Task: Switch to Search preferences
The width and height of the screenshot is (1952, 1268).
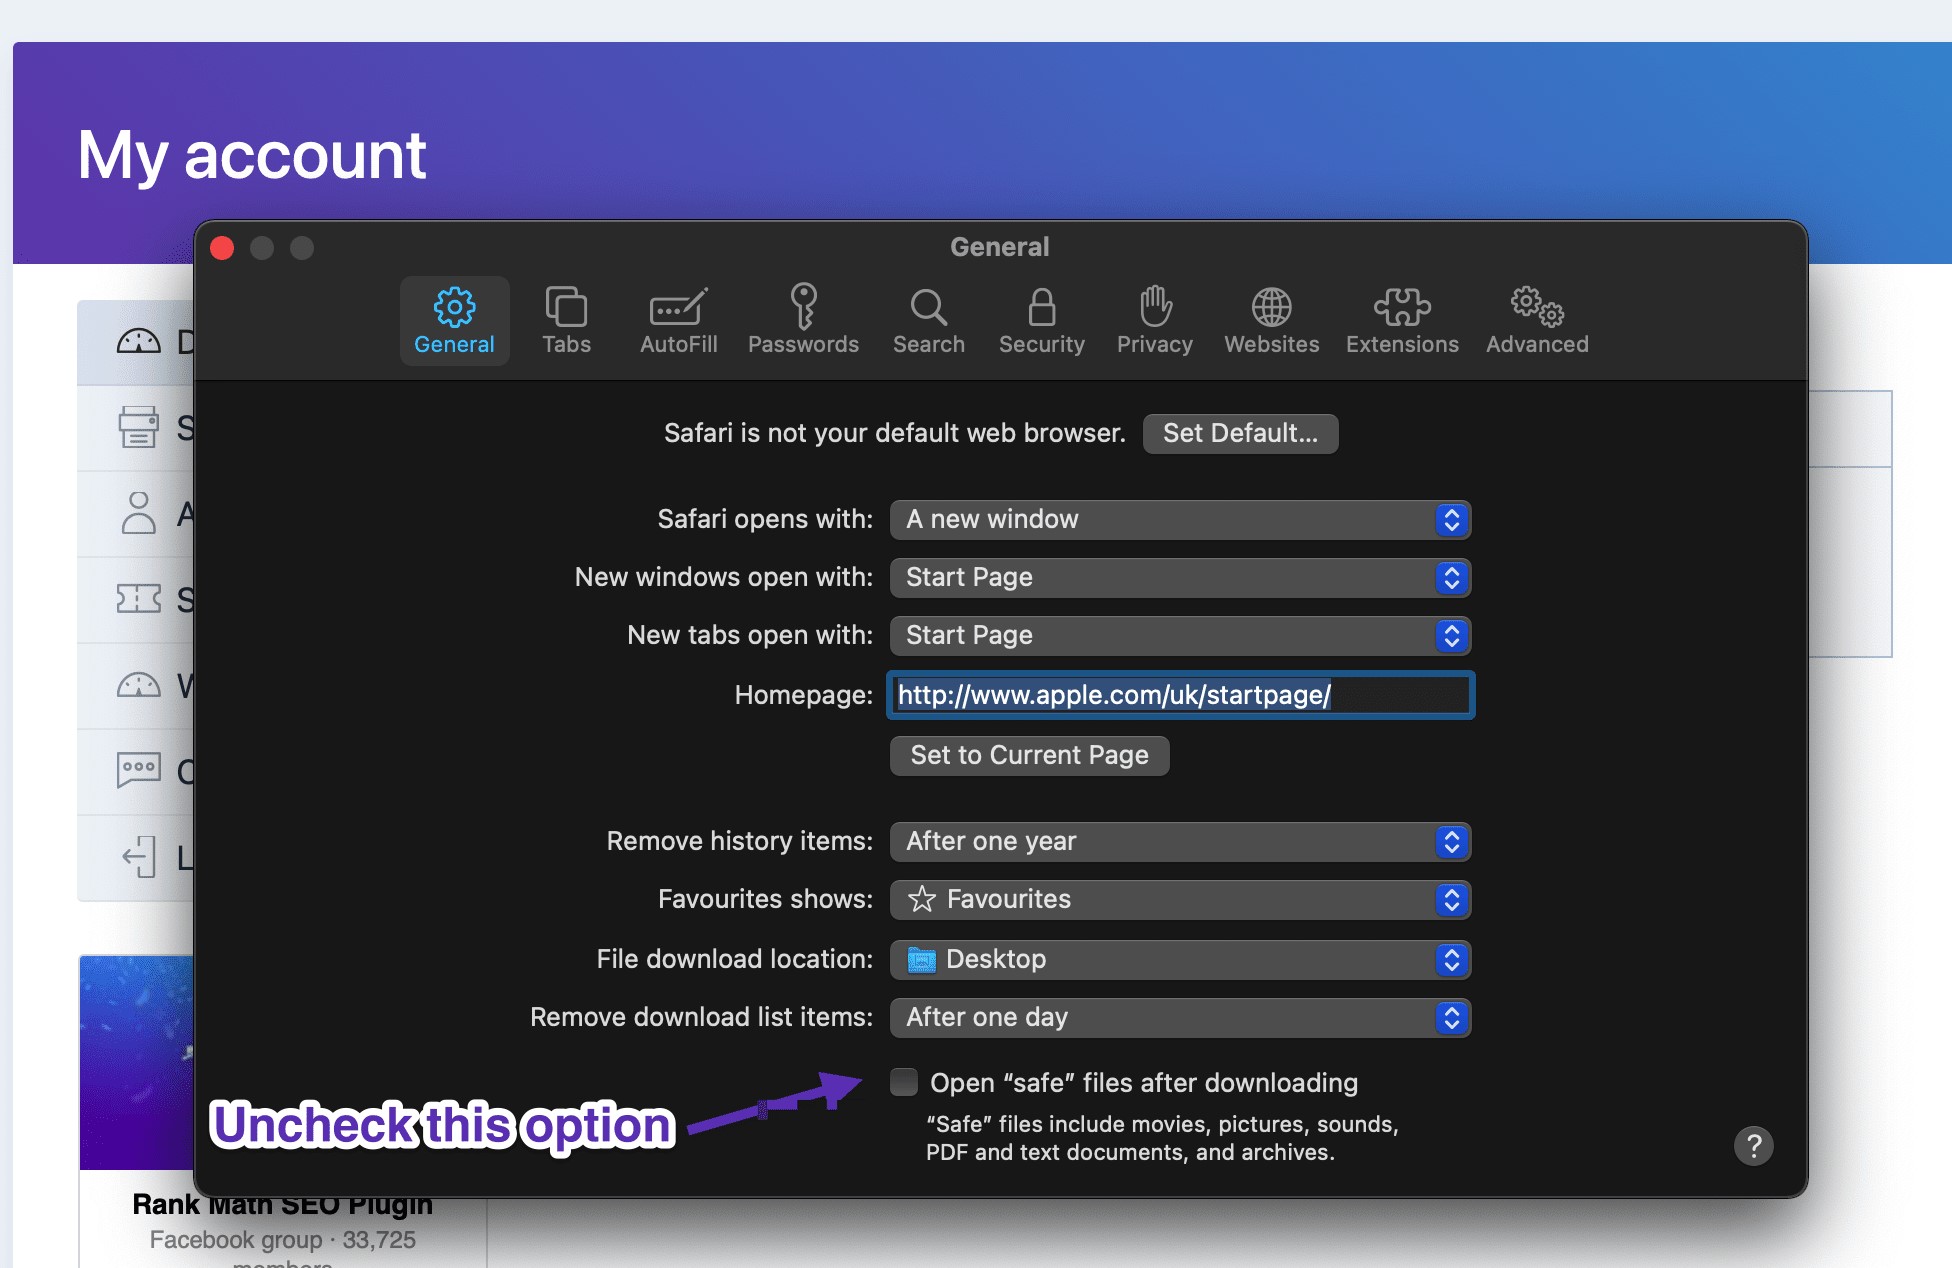Action: [928, 321]
